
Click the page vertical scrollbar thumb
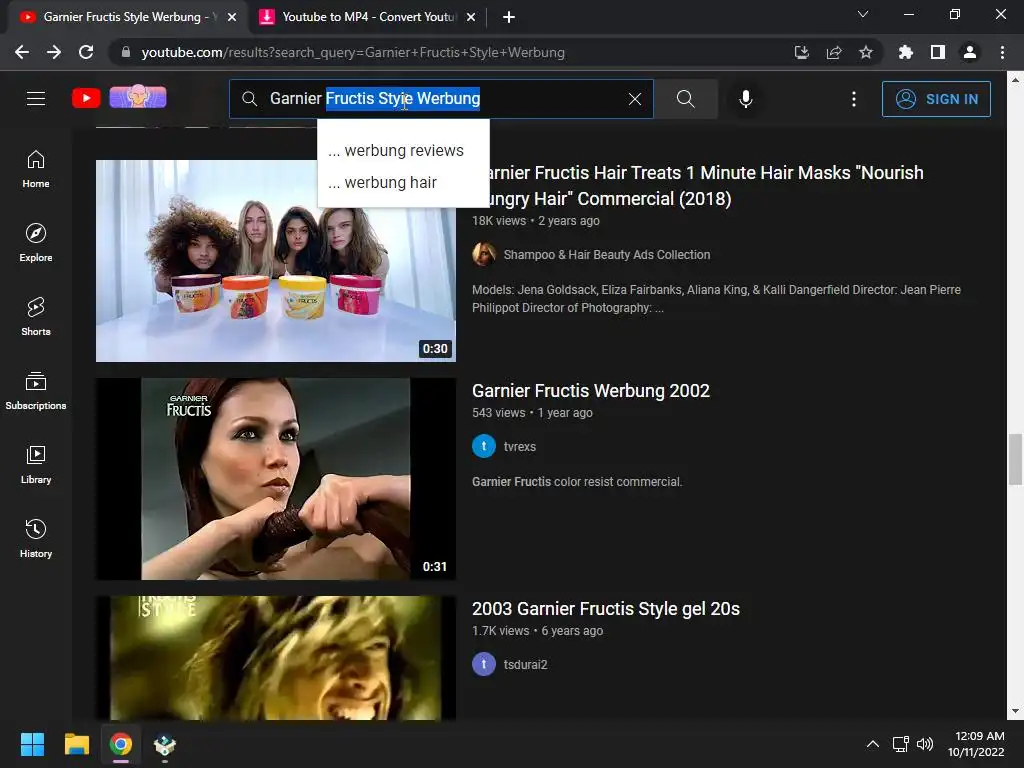[1015, 459]
